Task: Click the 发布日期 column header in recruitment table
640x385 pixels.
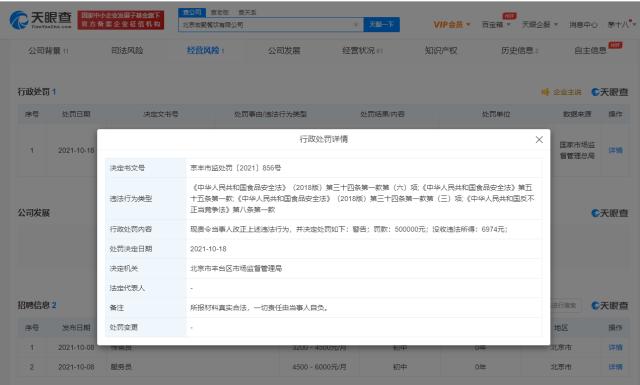Action: pyautogui.click(x=76, y=327)
